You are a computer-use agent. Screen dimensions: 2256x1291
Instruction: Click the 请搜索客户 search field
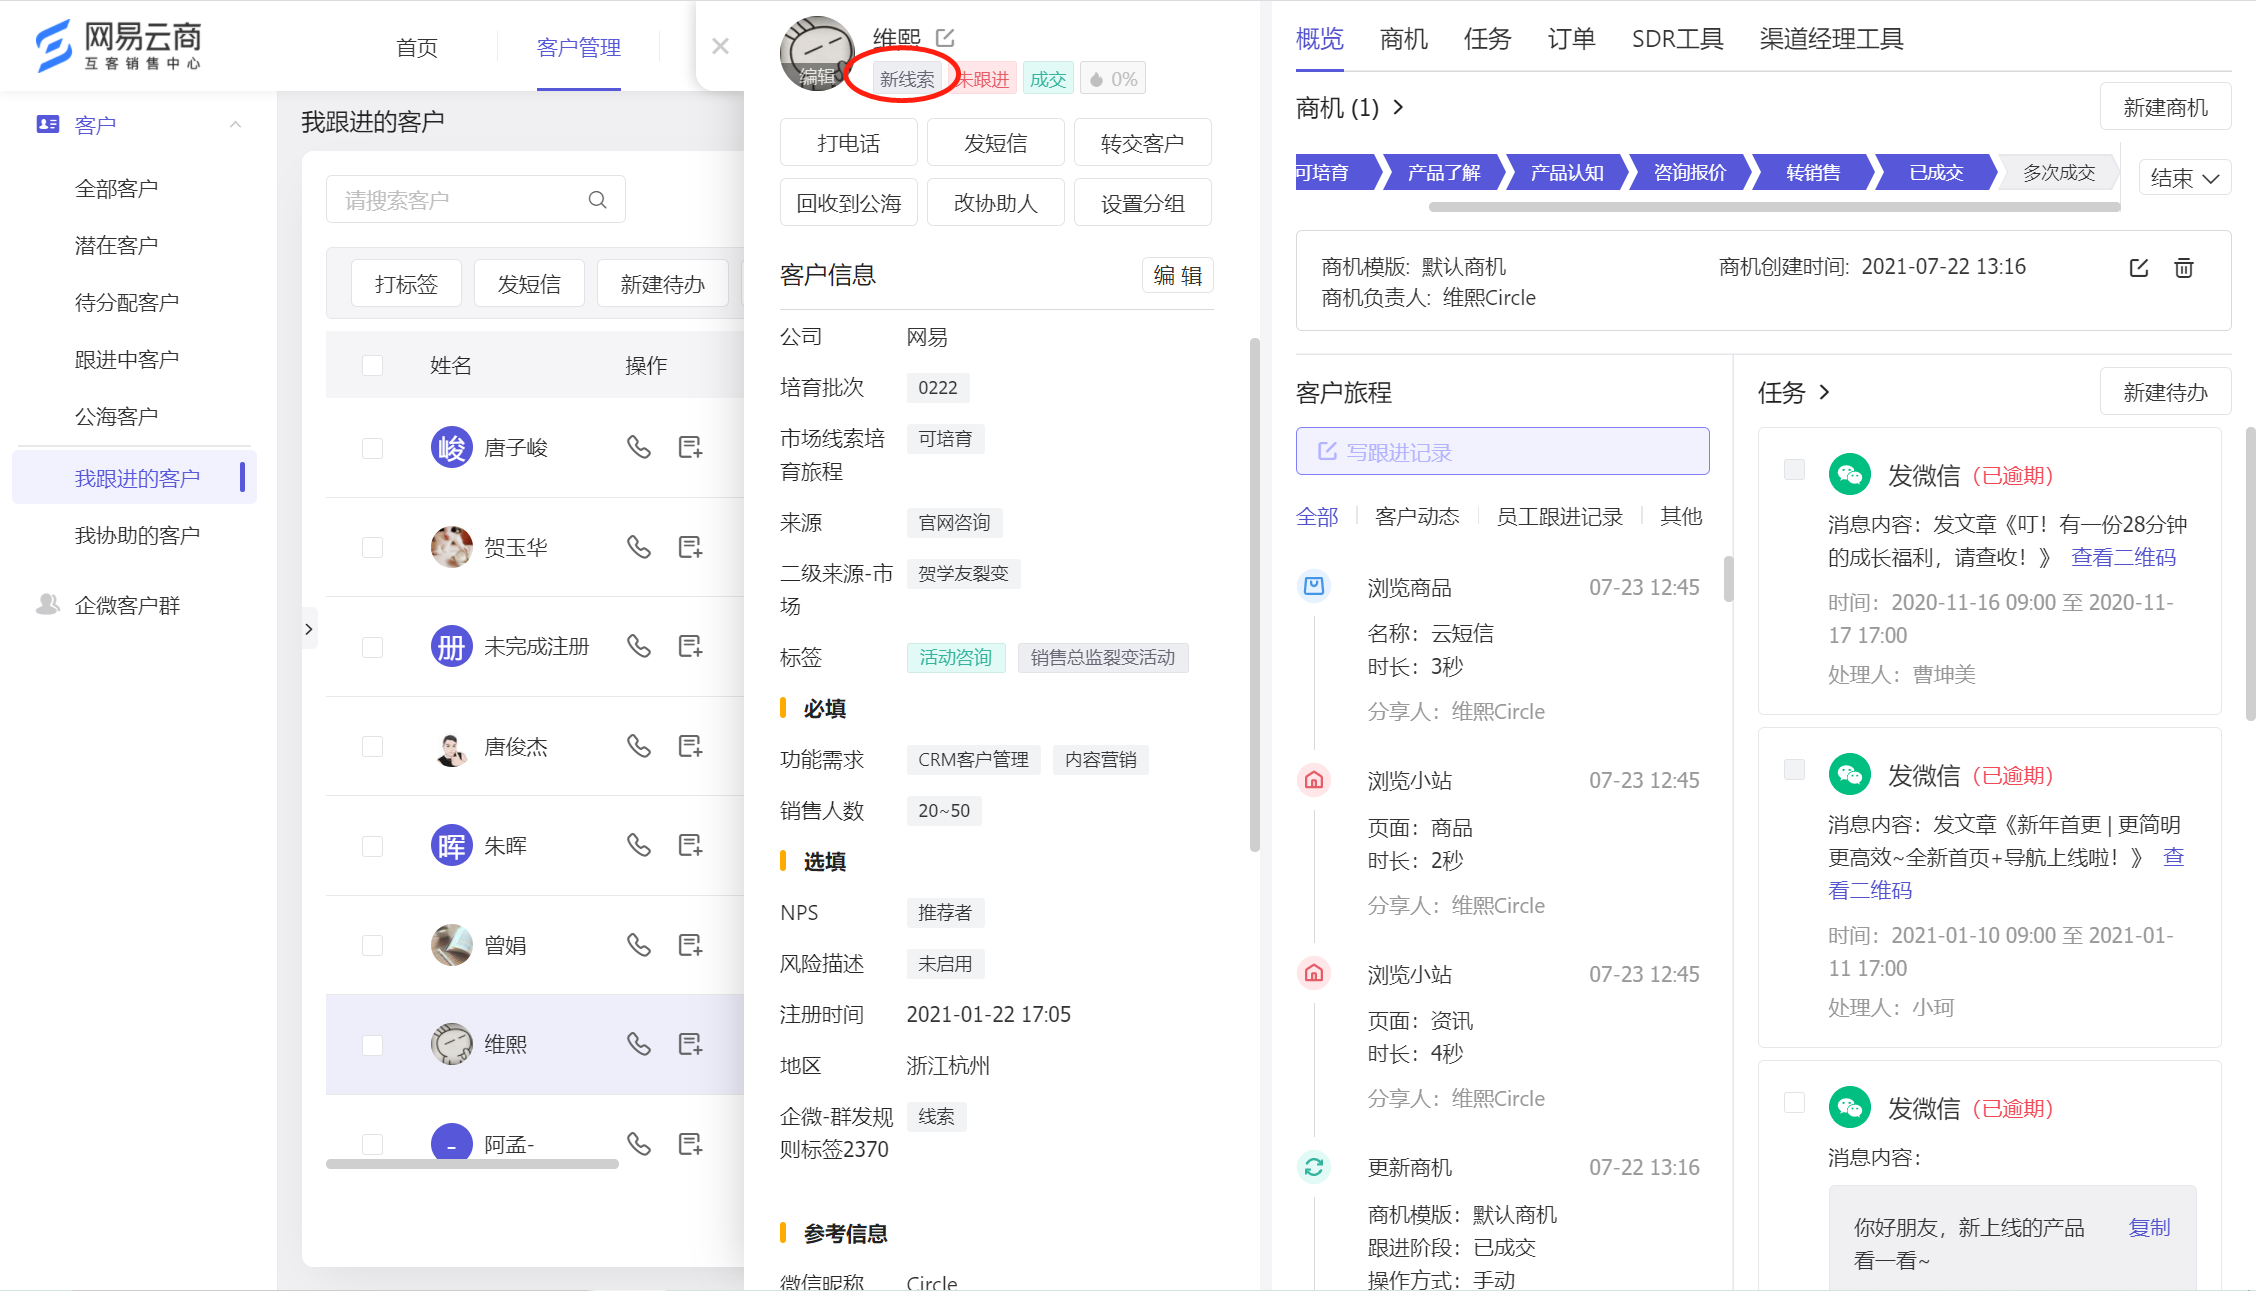tap(475, 200)
